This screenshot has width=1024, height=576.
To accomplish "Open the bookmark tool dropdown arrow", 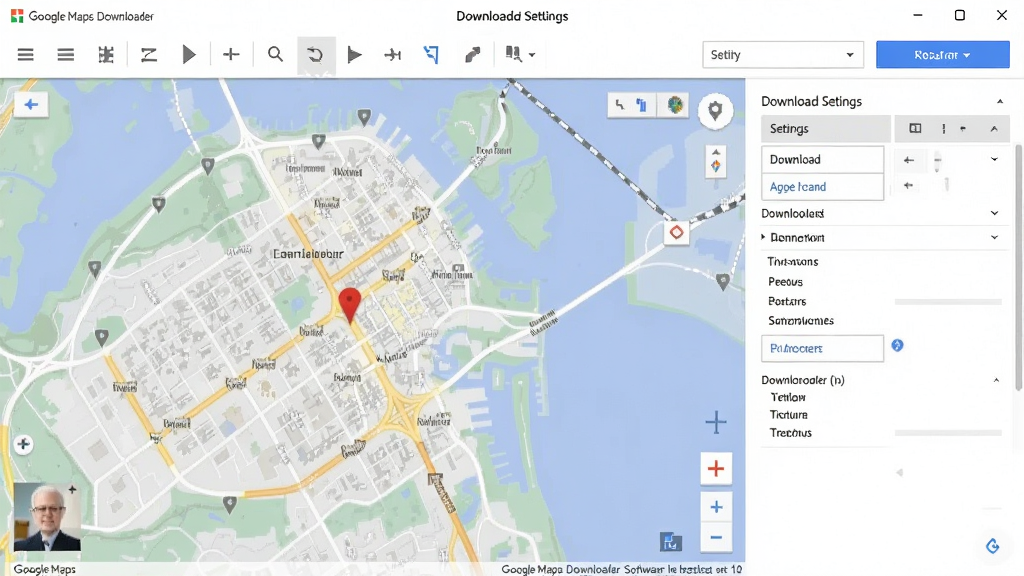I will 532,55.
